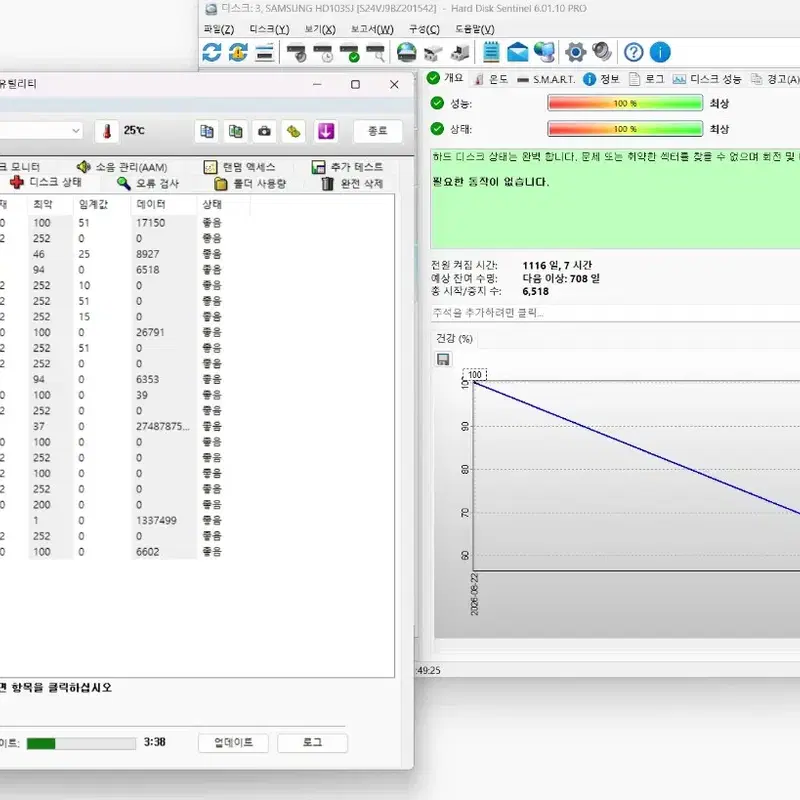This screenshot has height=800, width=800.
Task: Click the green update progress bar
Action: (81, 743)
